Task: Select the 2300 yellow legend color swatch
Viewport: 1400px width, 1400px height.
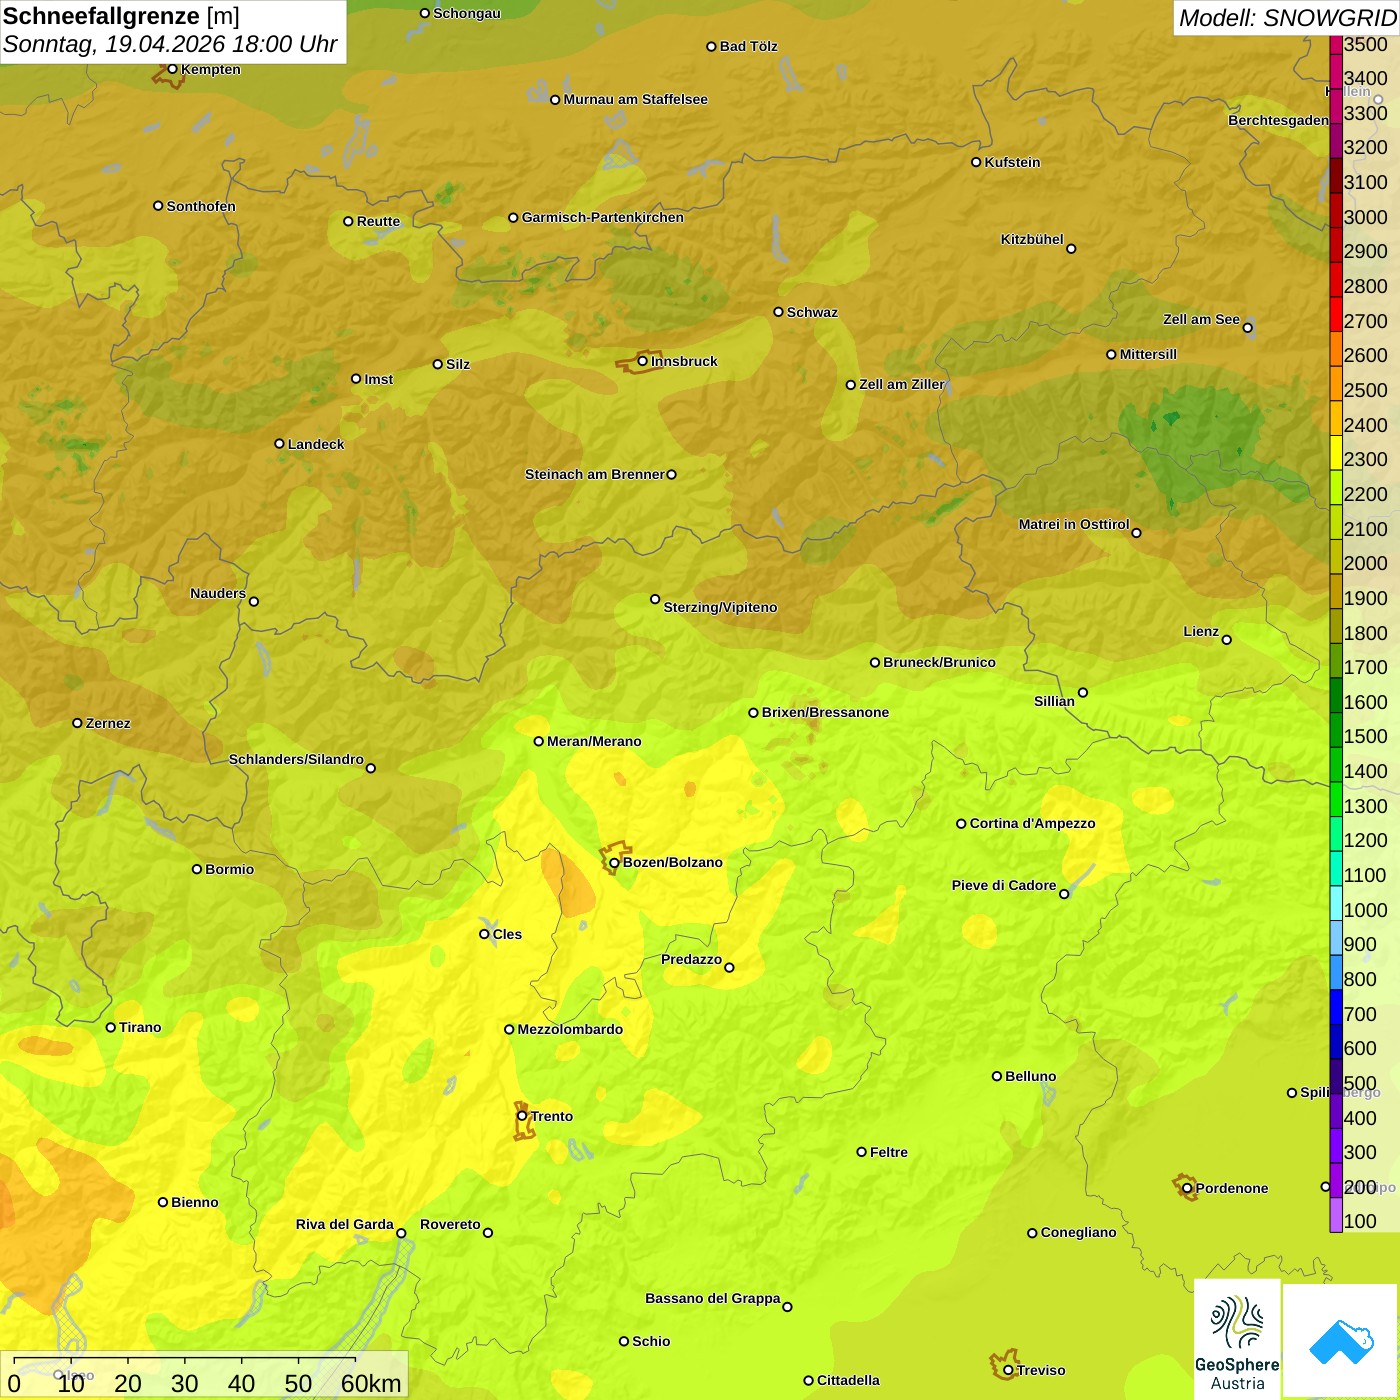Action: pos(1336,453)
